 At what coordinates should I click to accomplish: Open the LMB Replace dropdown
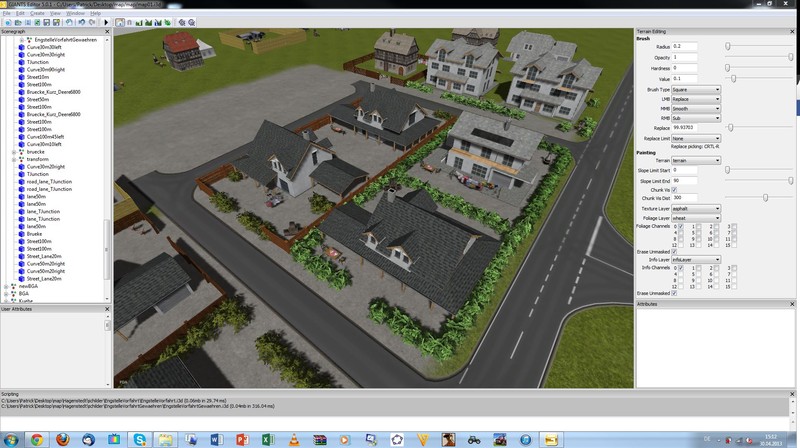pos(695,99)
